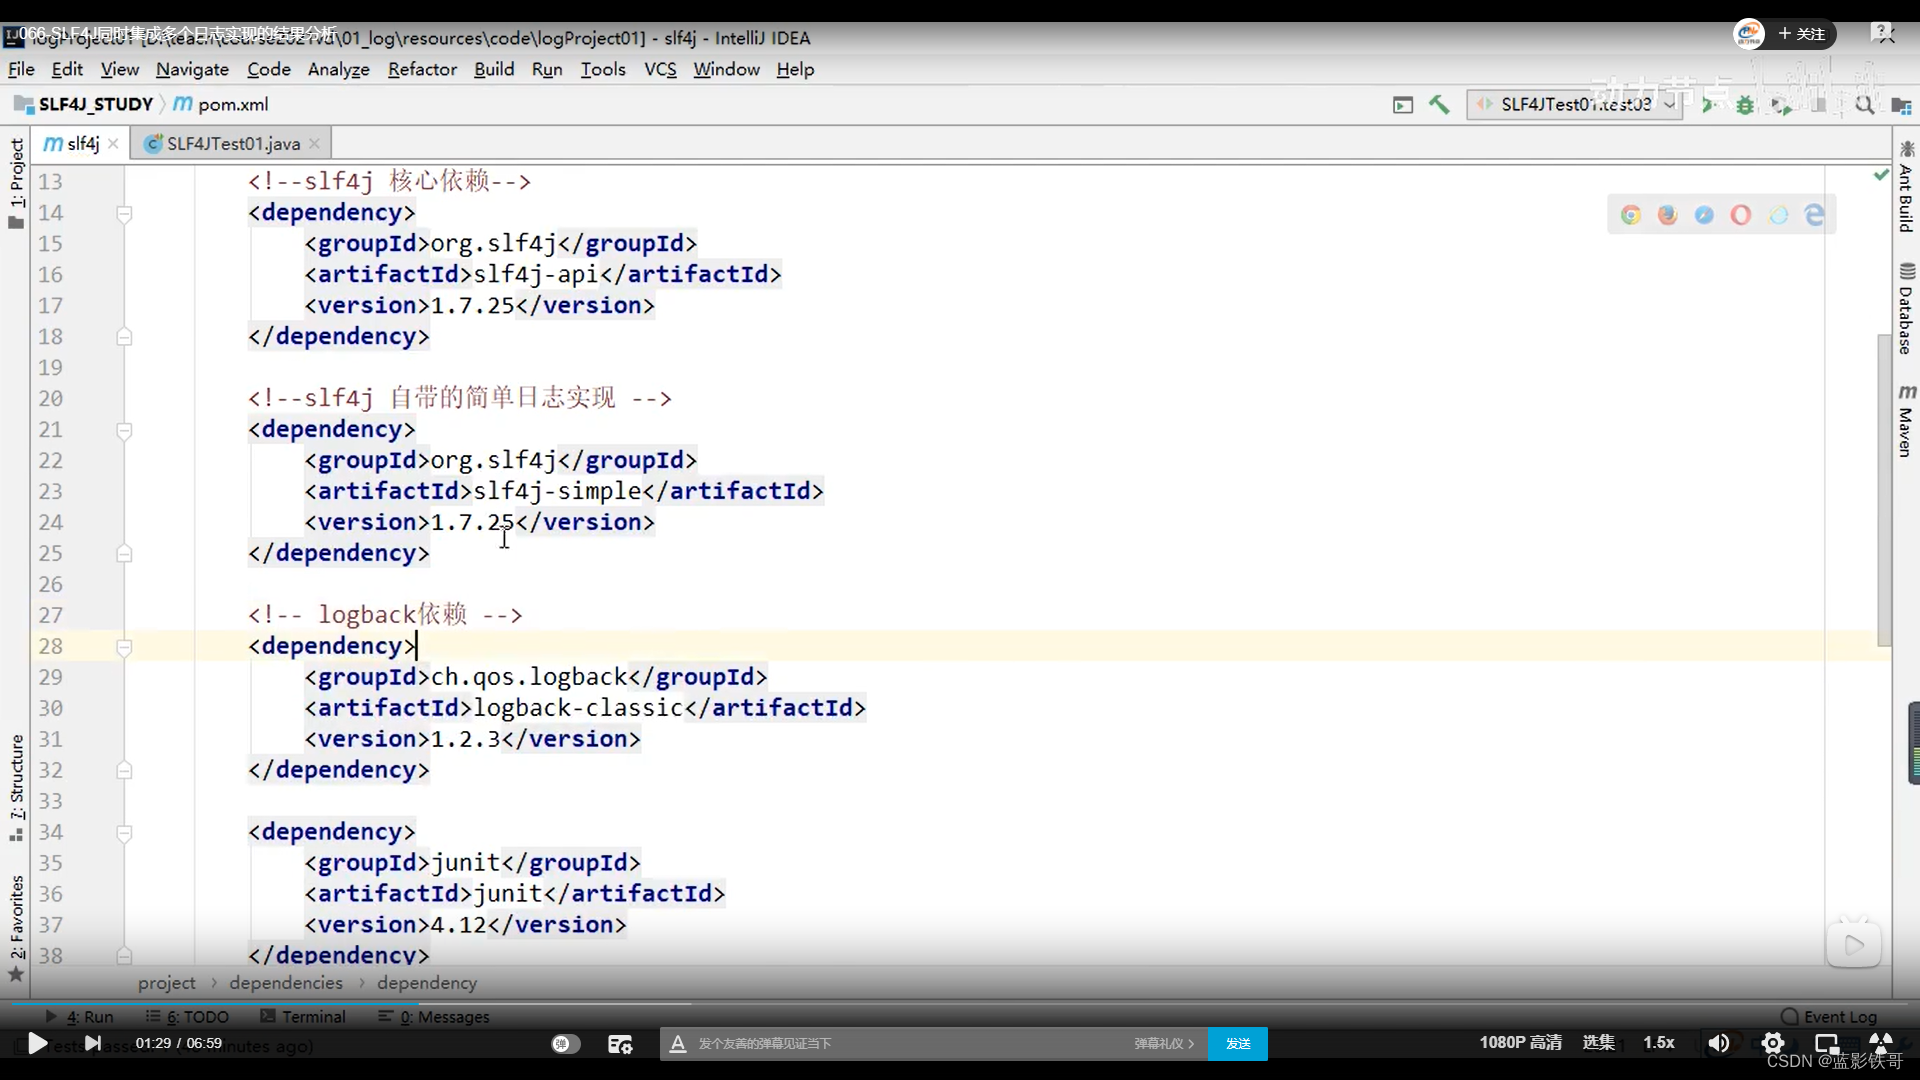Close the SLF4JTest01.java editor tab
The height and width of the screenshot is (1080, 1920).
coord(314,144)
